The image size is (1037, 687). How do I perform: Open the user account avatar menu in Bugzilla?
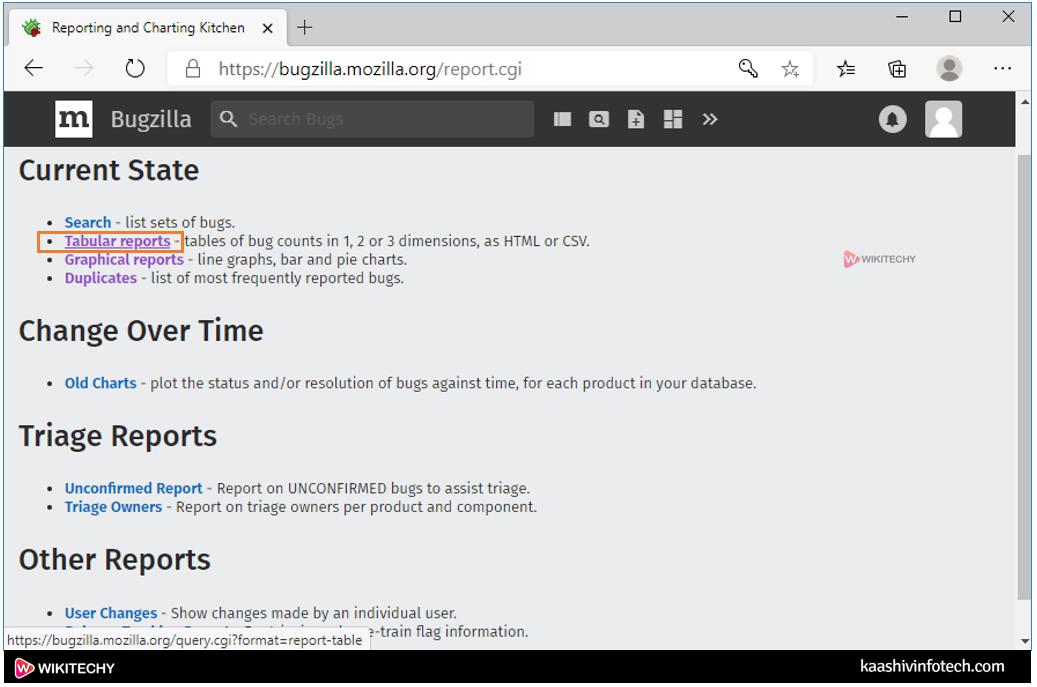pyautogui.click(x=943, y=119)
